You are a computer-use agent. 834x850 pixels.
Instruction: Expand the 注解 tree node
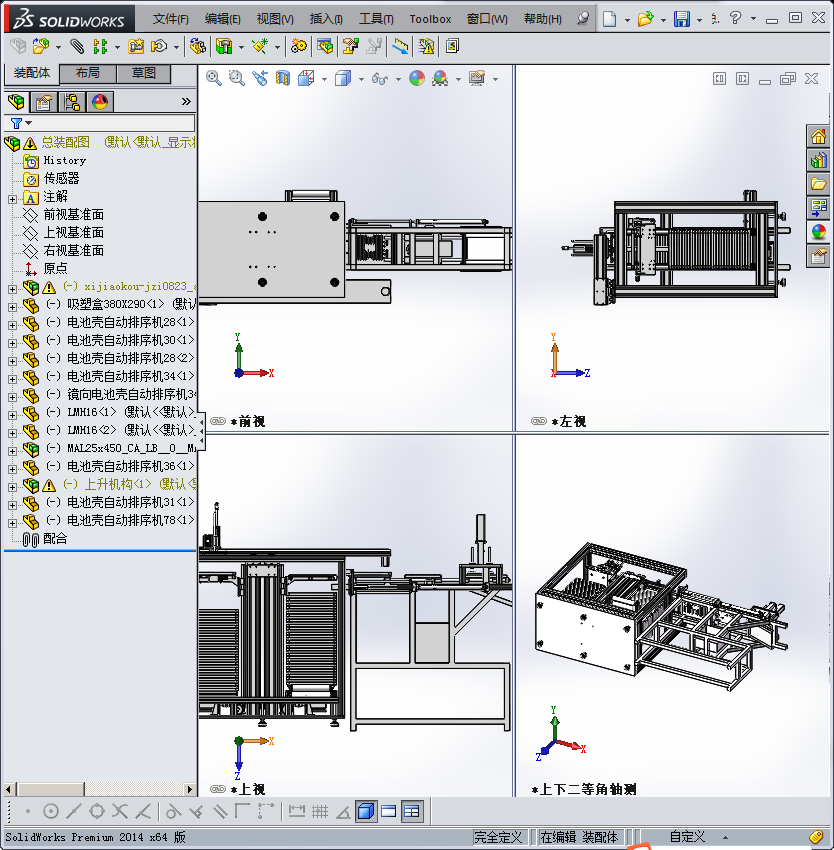12,199
